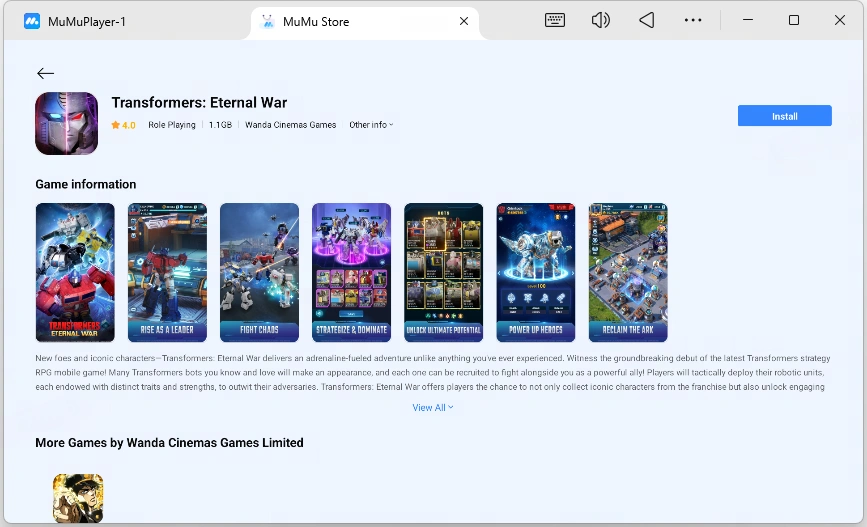Open the Strategize & Dominate screenshot
867x527 pixels.
[352, 272]
